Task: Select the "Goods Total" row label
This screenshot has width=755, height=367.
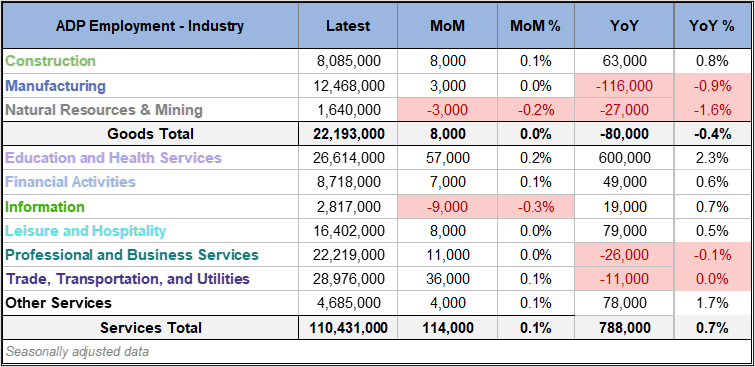Action: click(x=150, y=134)
